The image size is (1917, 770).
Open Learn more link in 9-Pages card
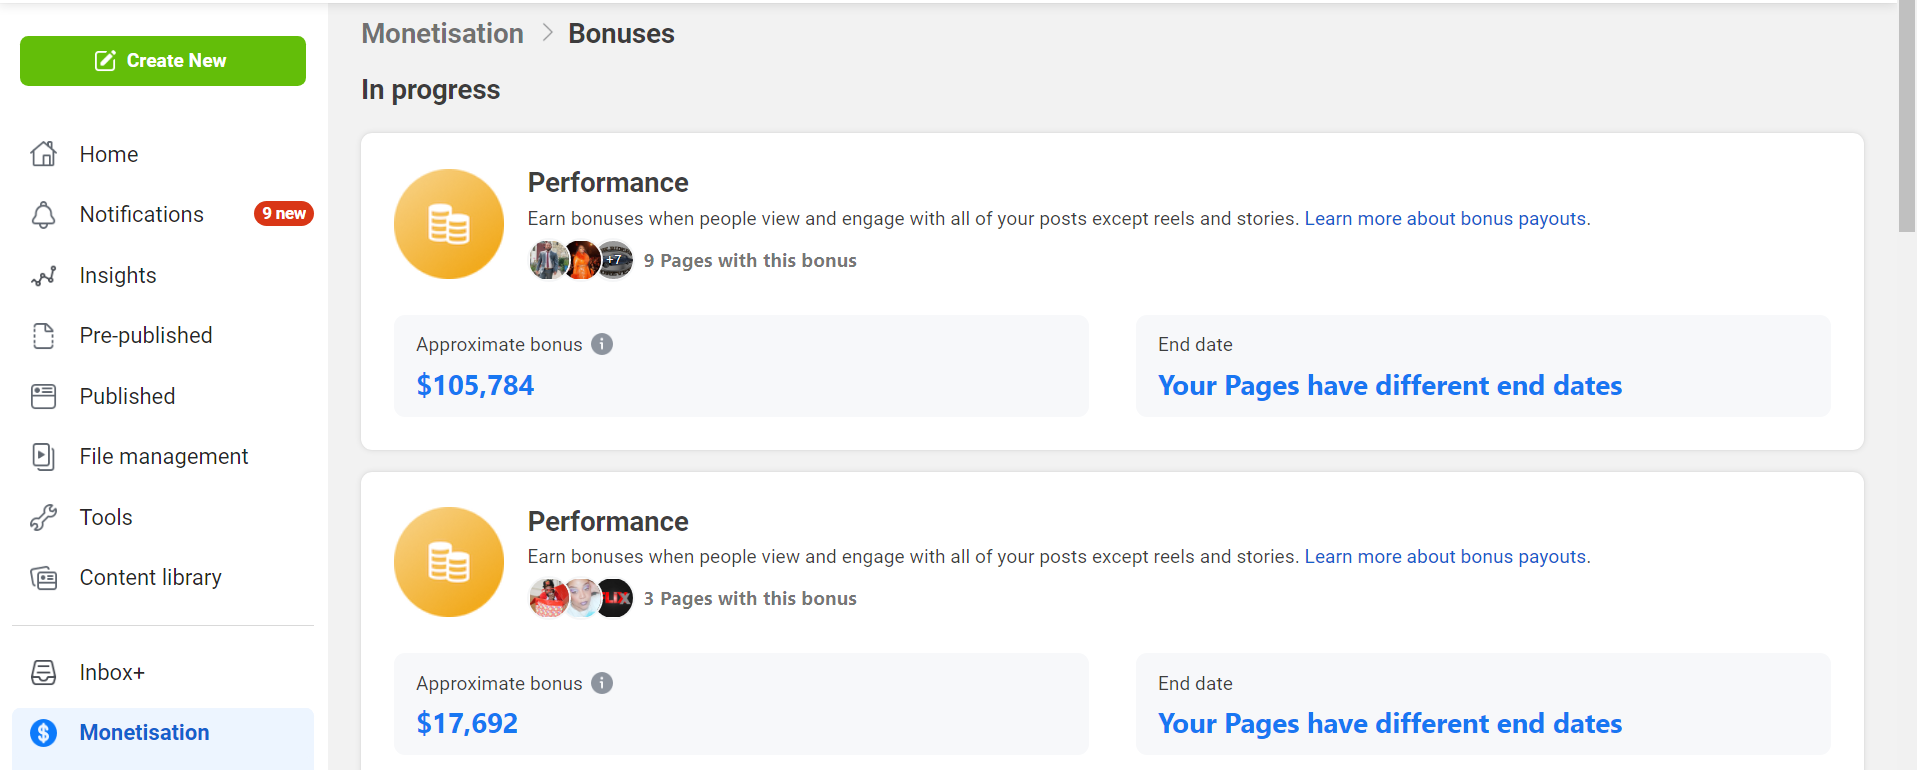click(x=1447, y=219)
